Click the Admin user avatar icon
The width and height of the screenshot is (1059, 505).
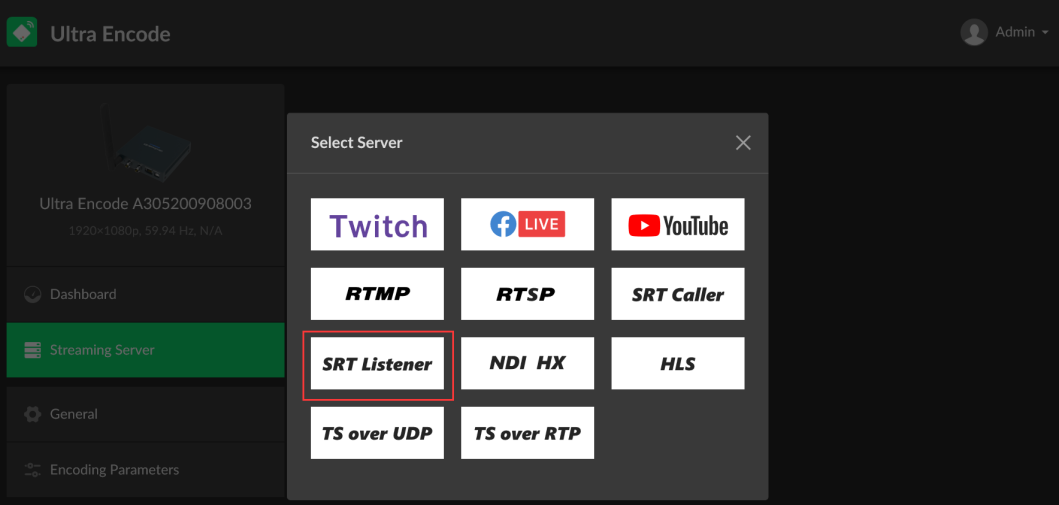click(974, 32)
